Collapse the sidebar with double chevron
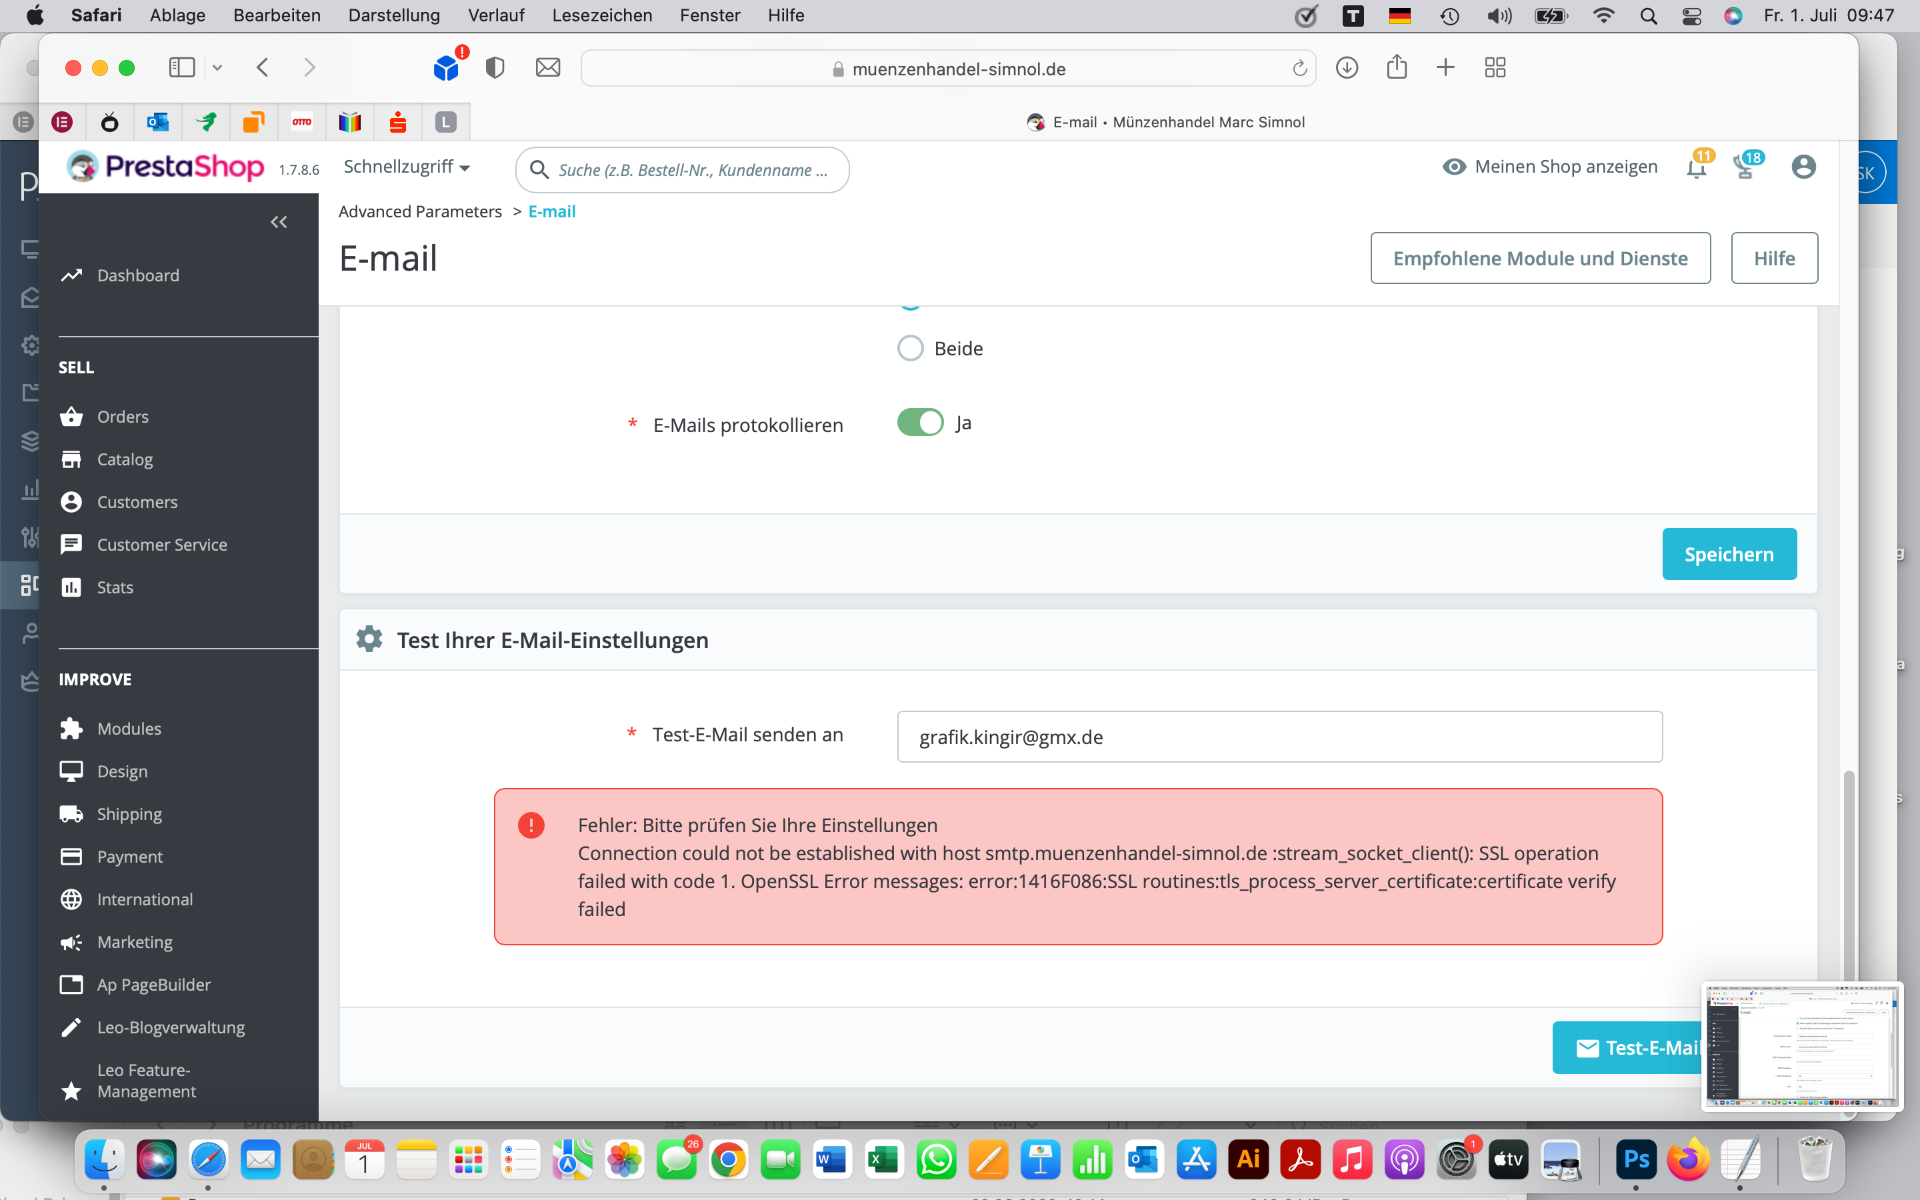 [x=279, y=222]
